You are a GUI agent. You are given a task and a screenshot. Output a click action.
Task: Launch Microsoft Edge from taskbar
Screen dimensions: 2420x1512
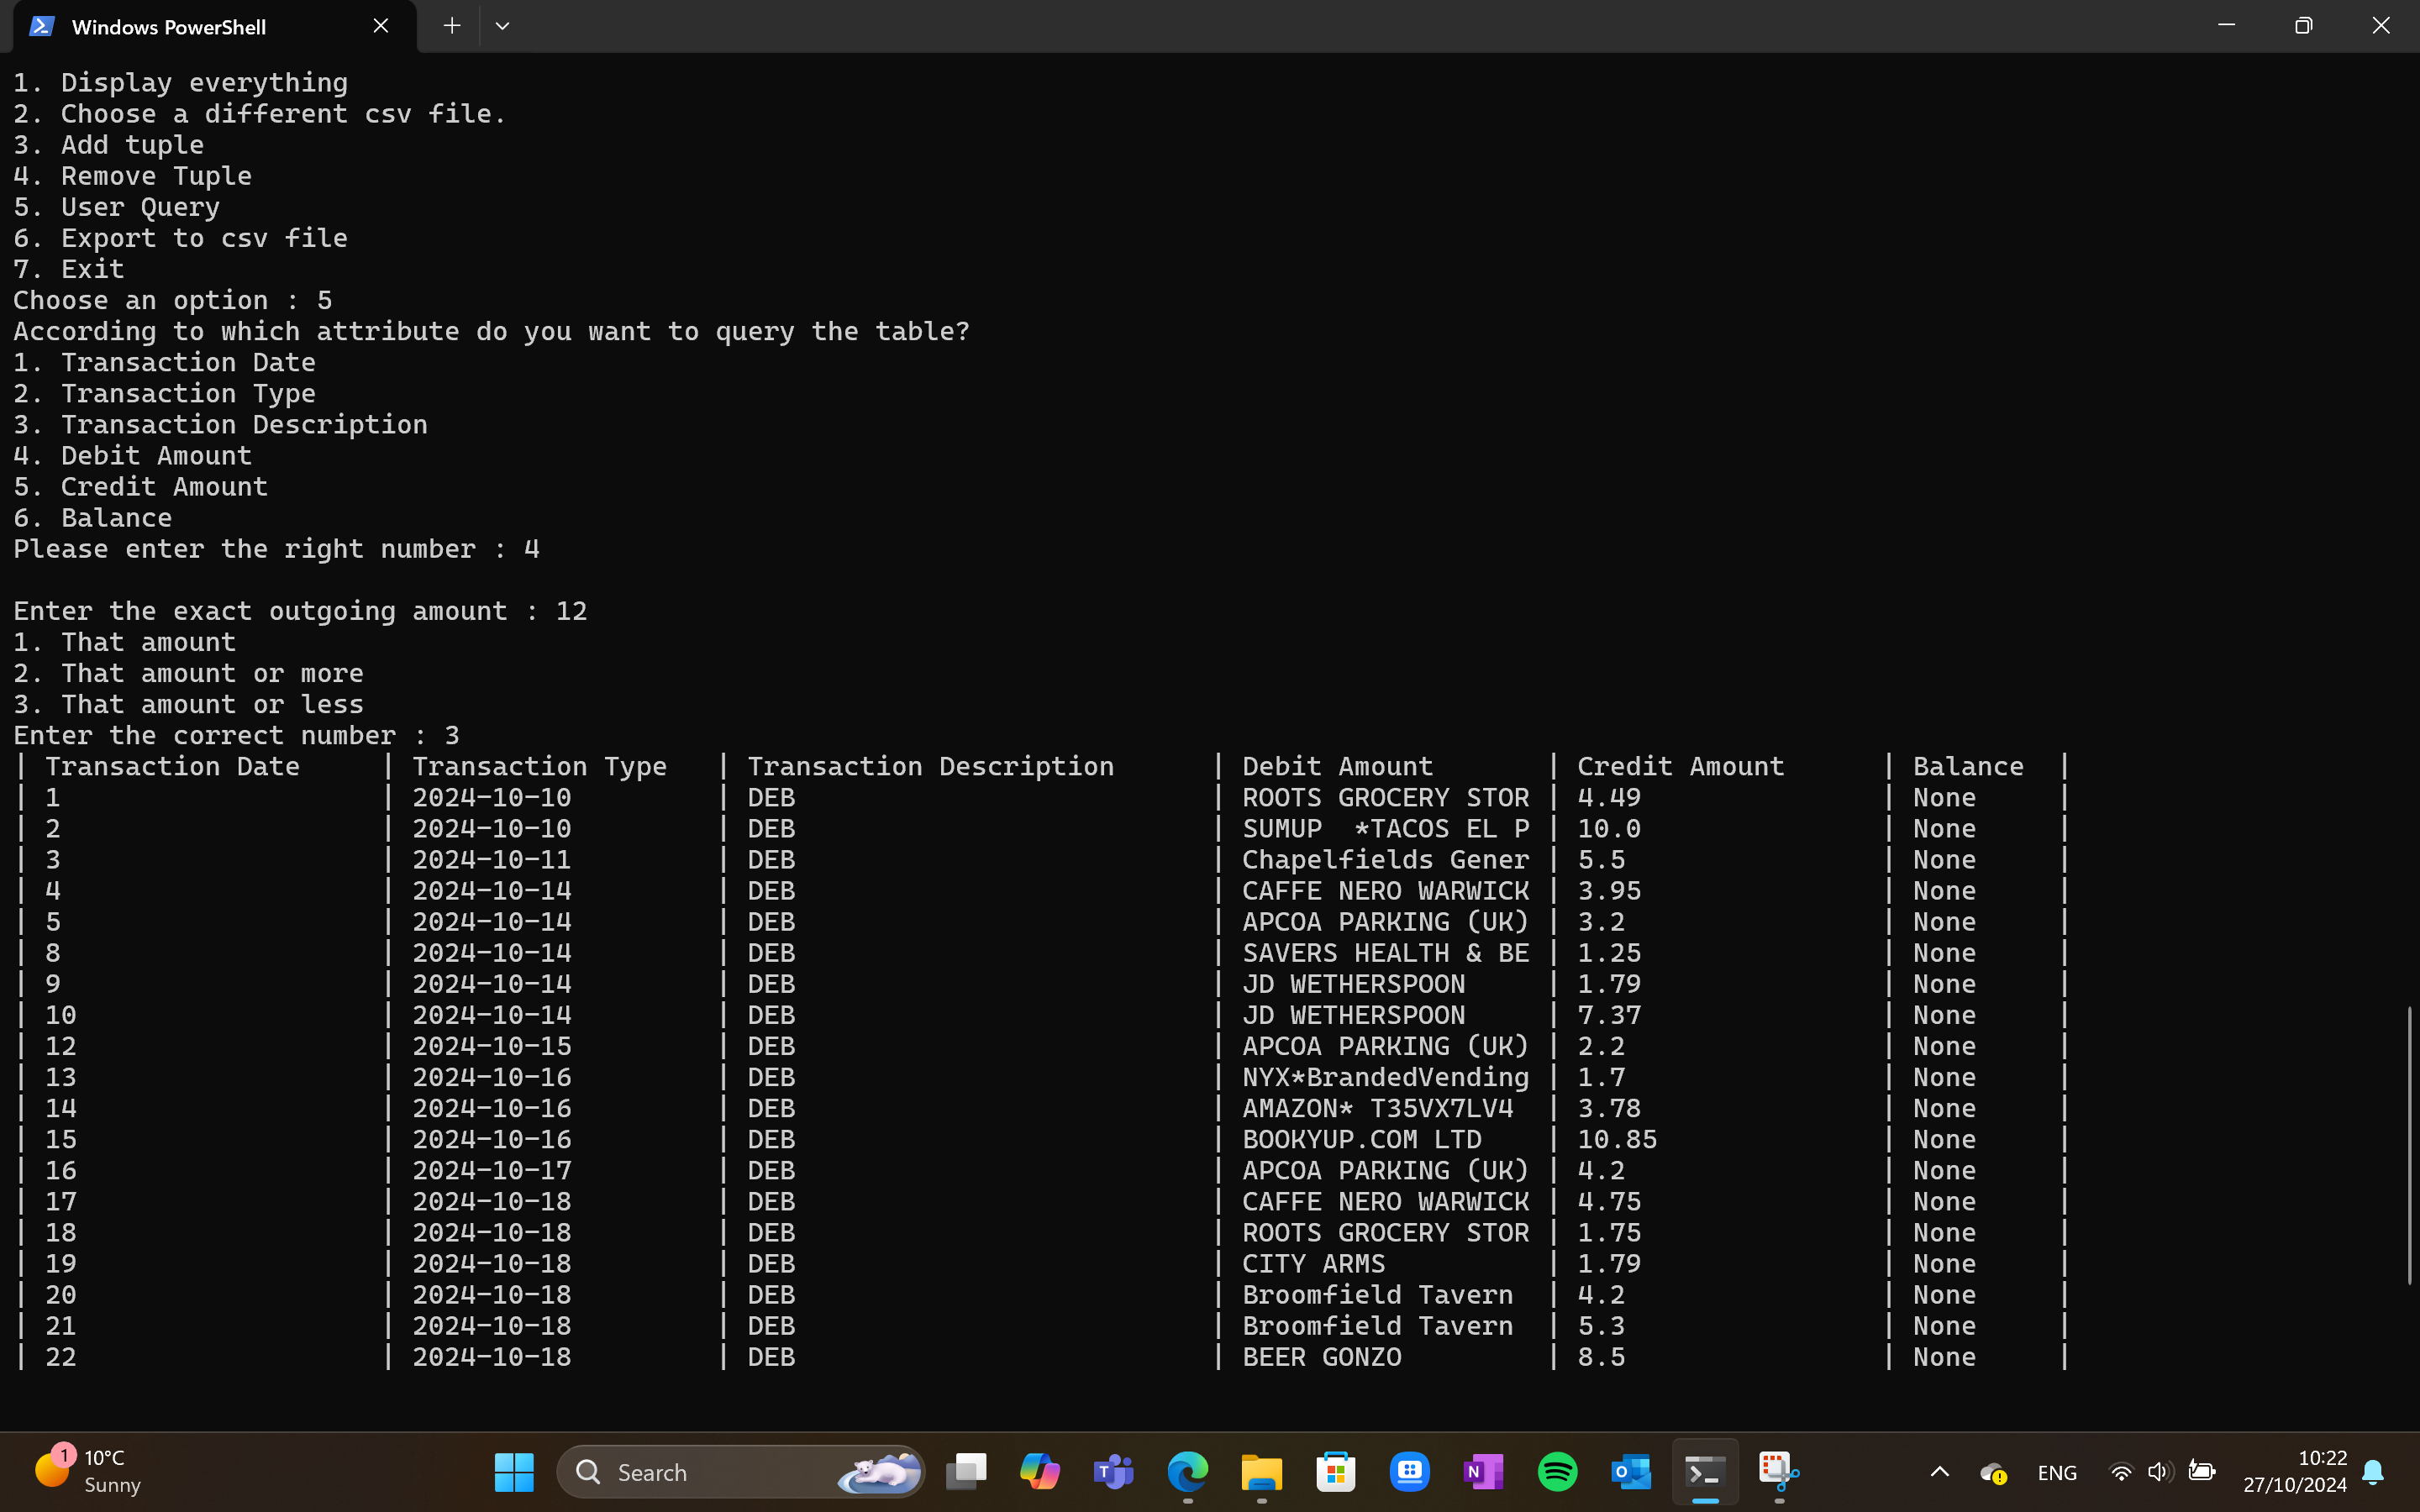[1188, 1472]
